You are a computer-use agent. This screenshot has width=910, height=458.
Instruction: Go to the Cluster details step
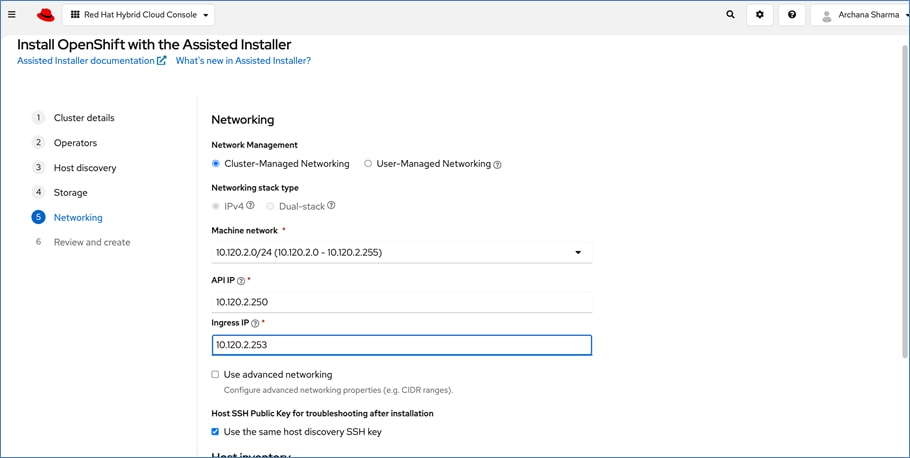point(84,118)
